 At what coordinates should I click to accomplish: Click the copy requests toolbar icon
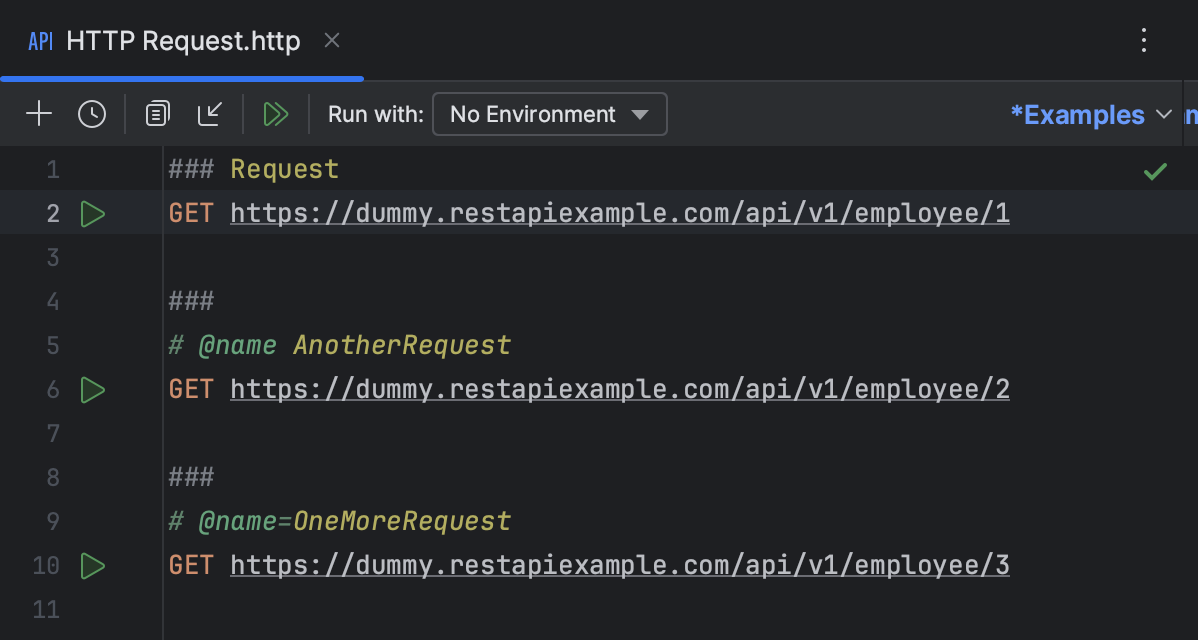(x=156, y=113)
